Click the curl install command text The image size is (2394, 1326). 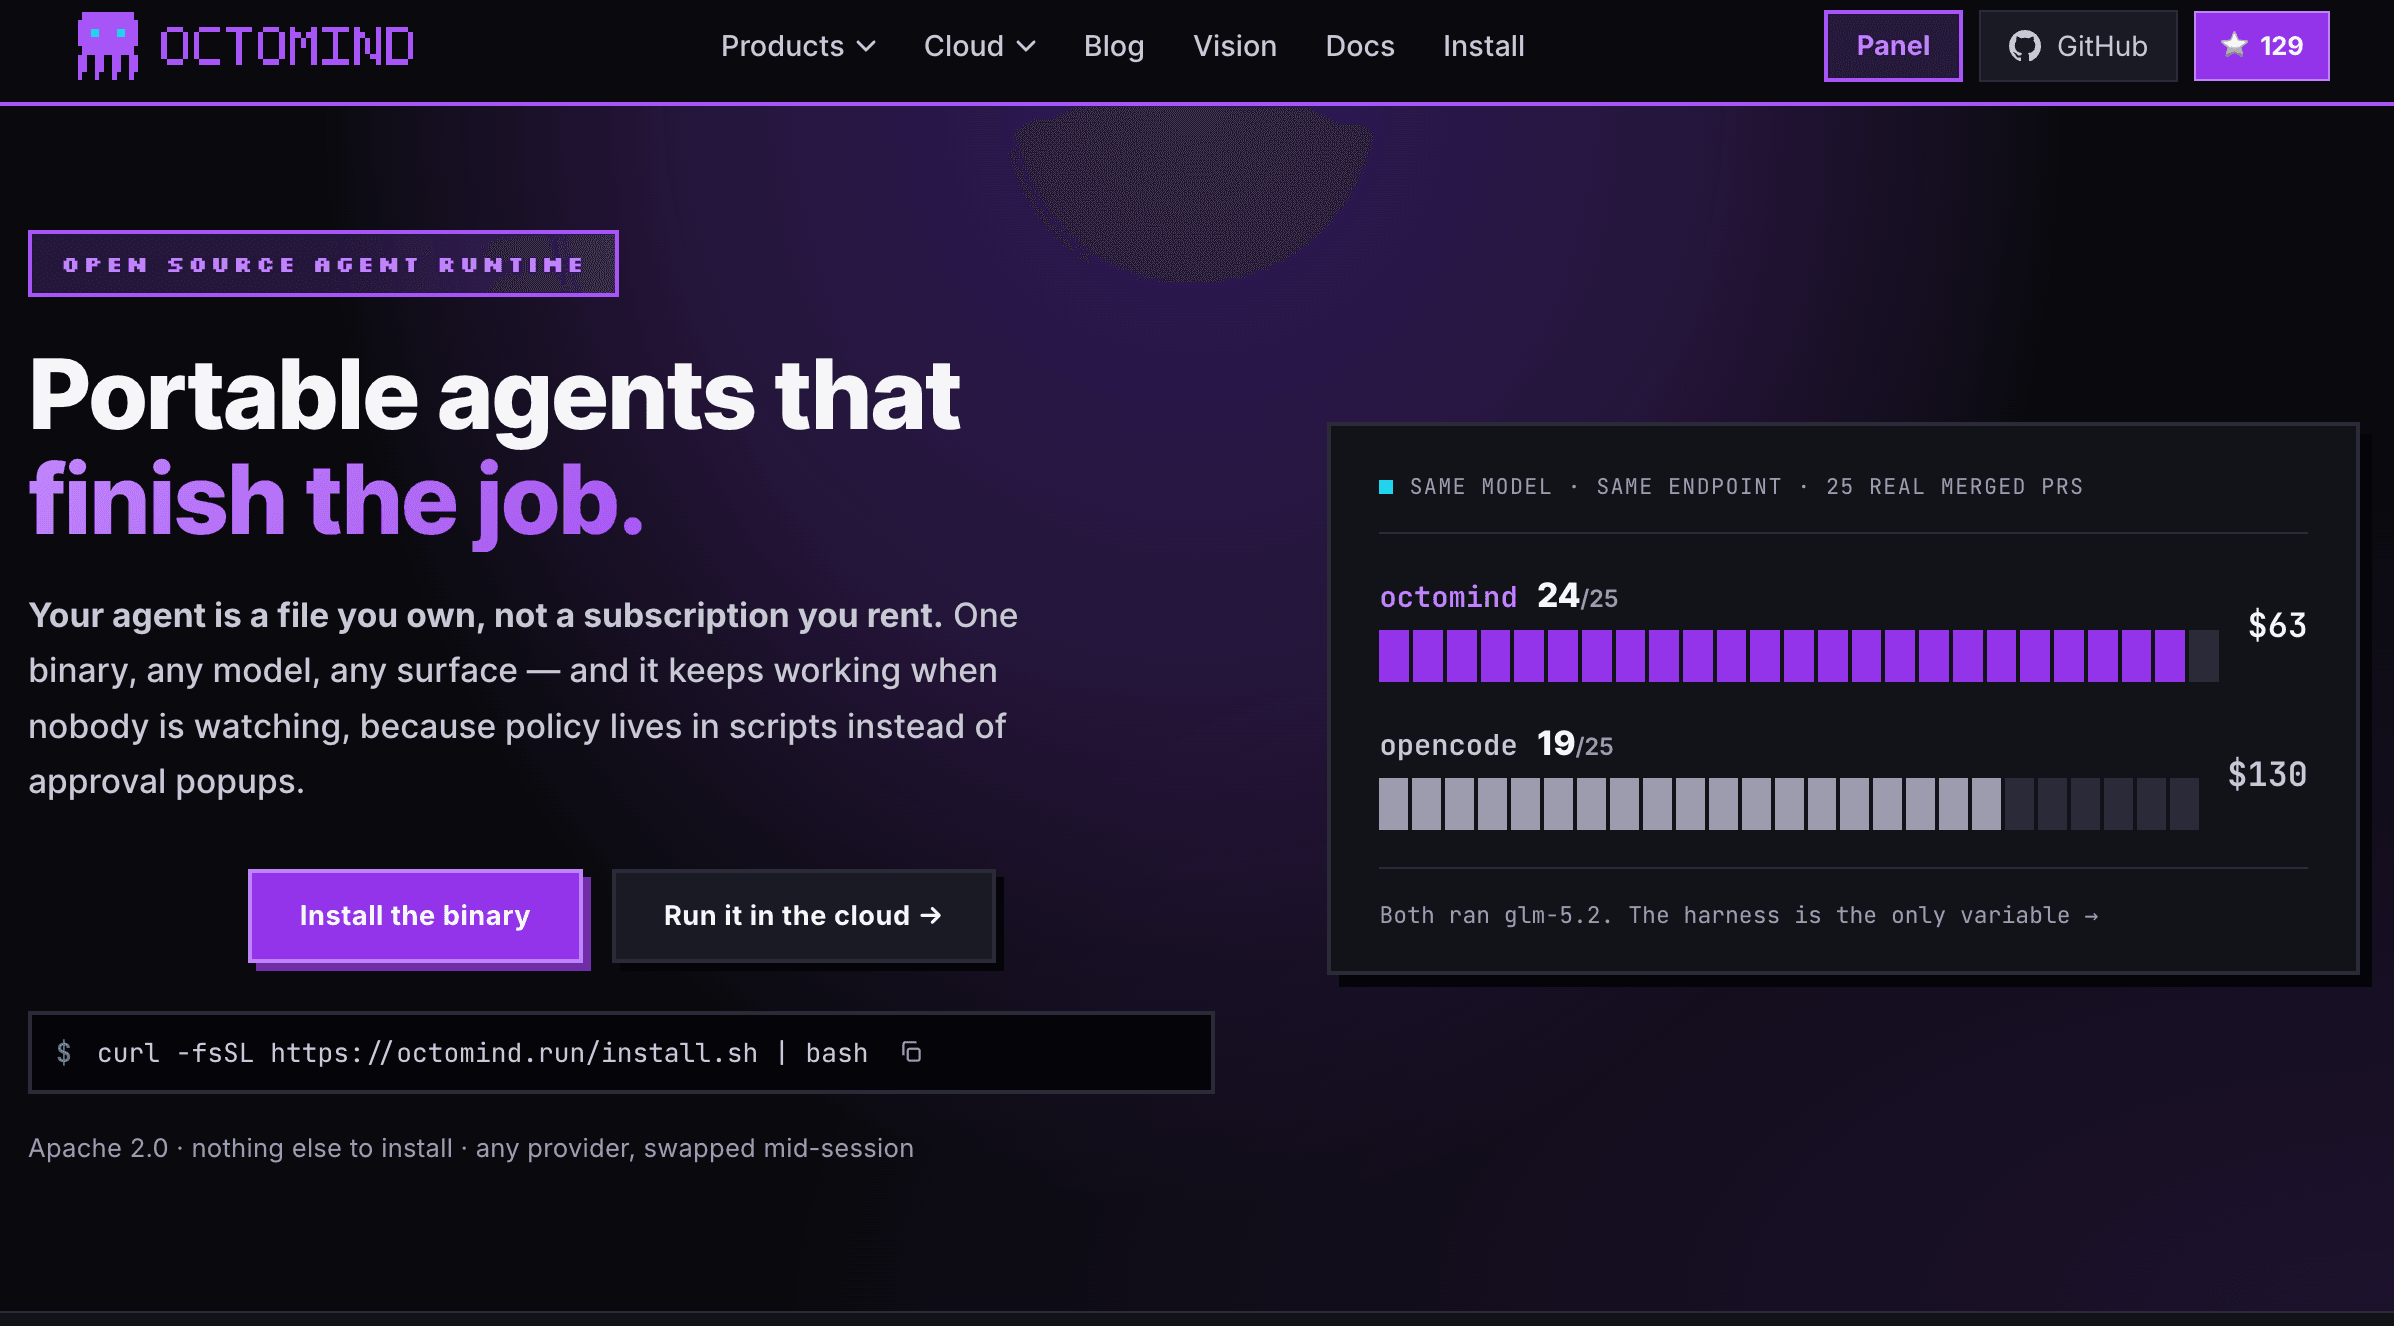tap(482, 1053)
